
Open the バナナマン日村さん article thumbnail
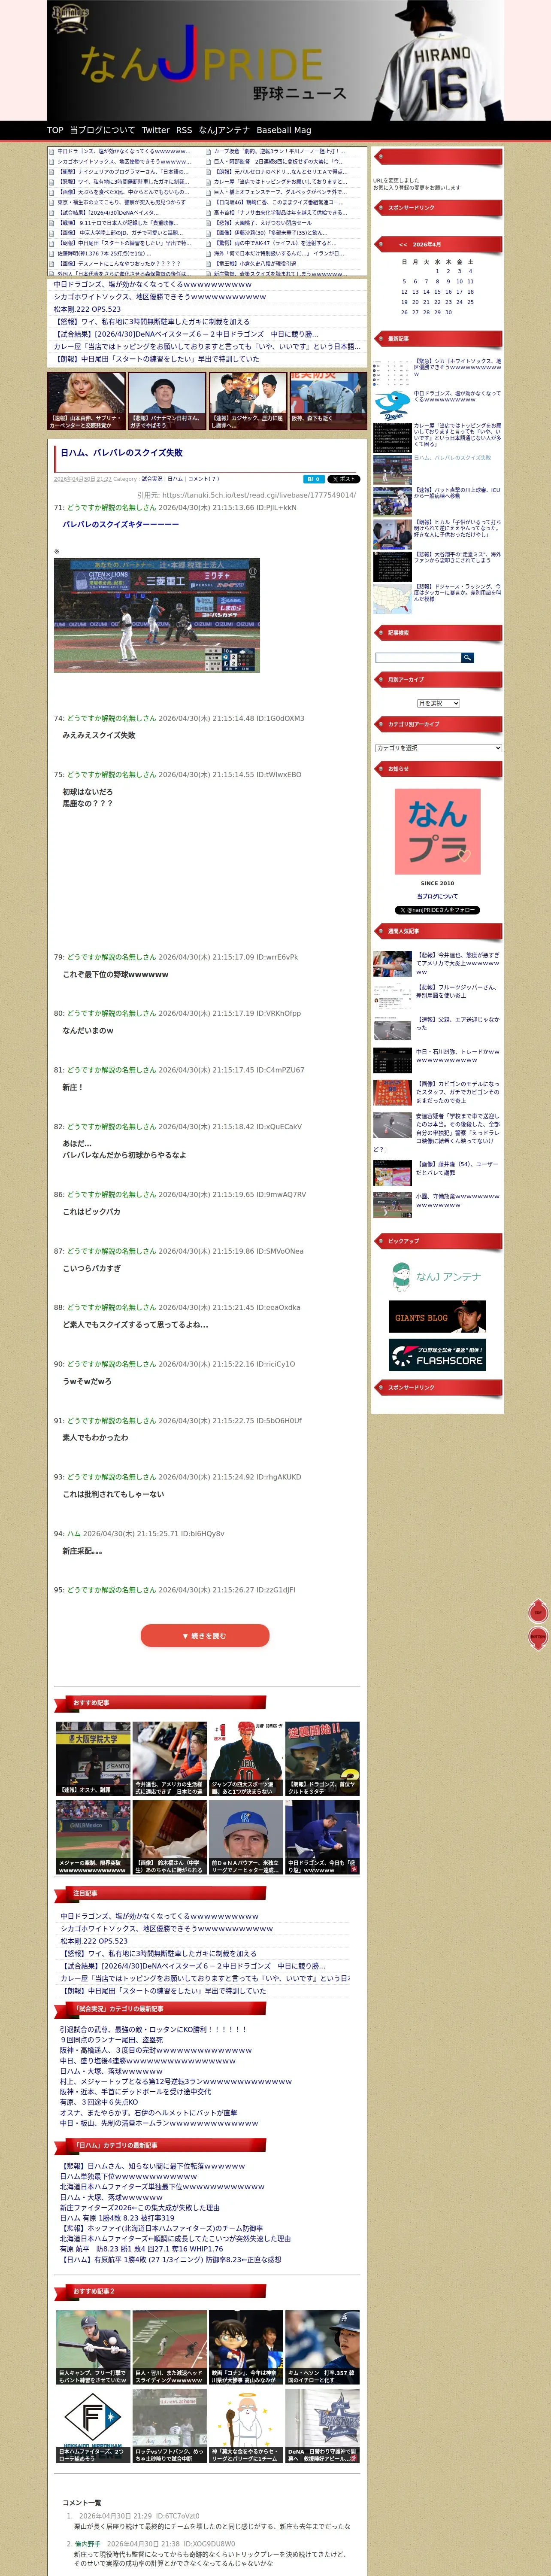click(167, 401)
